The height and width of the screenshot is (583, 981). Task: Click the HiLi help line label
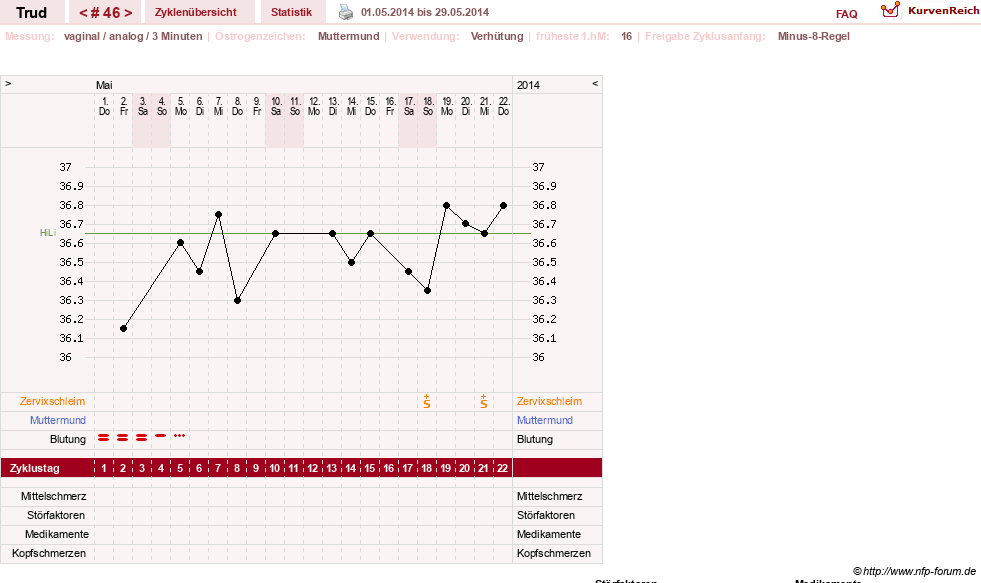point(48,233)
